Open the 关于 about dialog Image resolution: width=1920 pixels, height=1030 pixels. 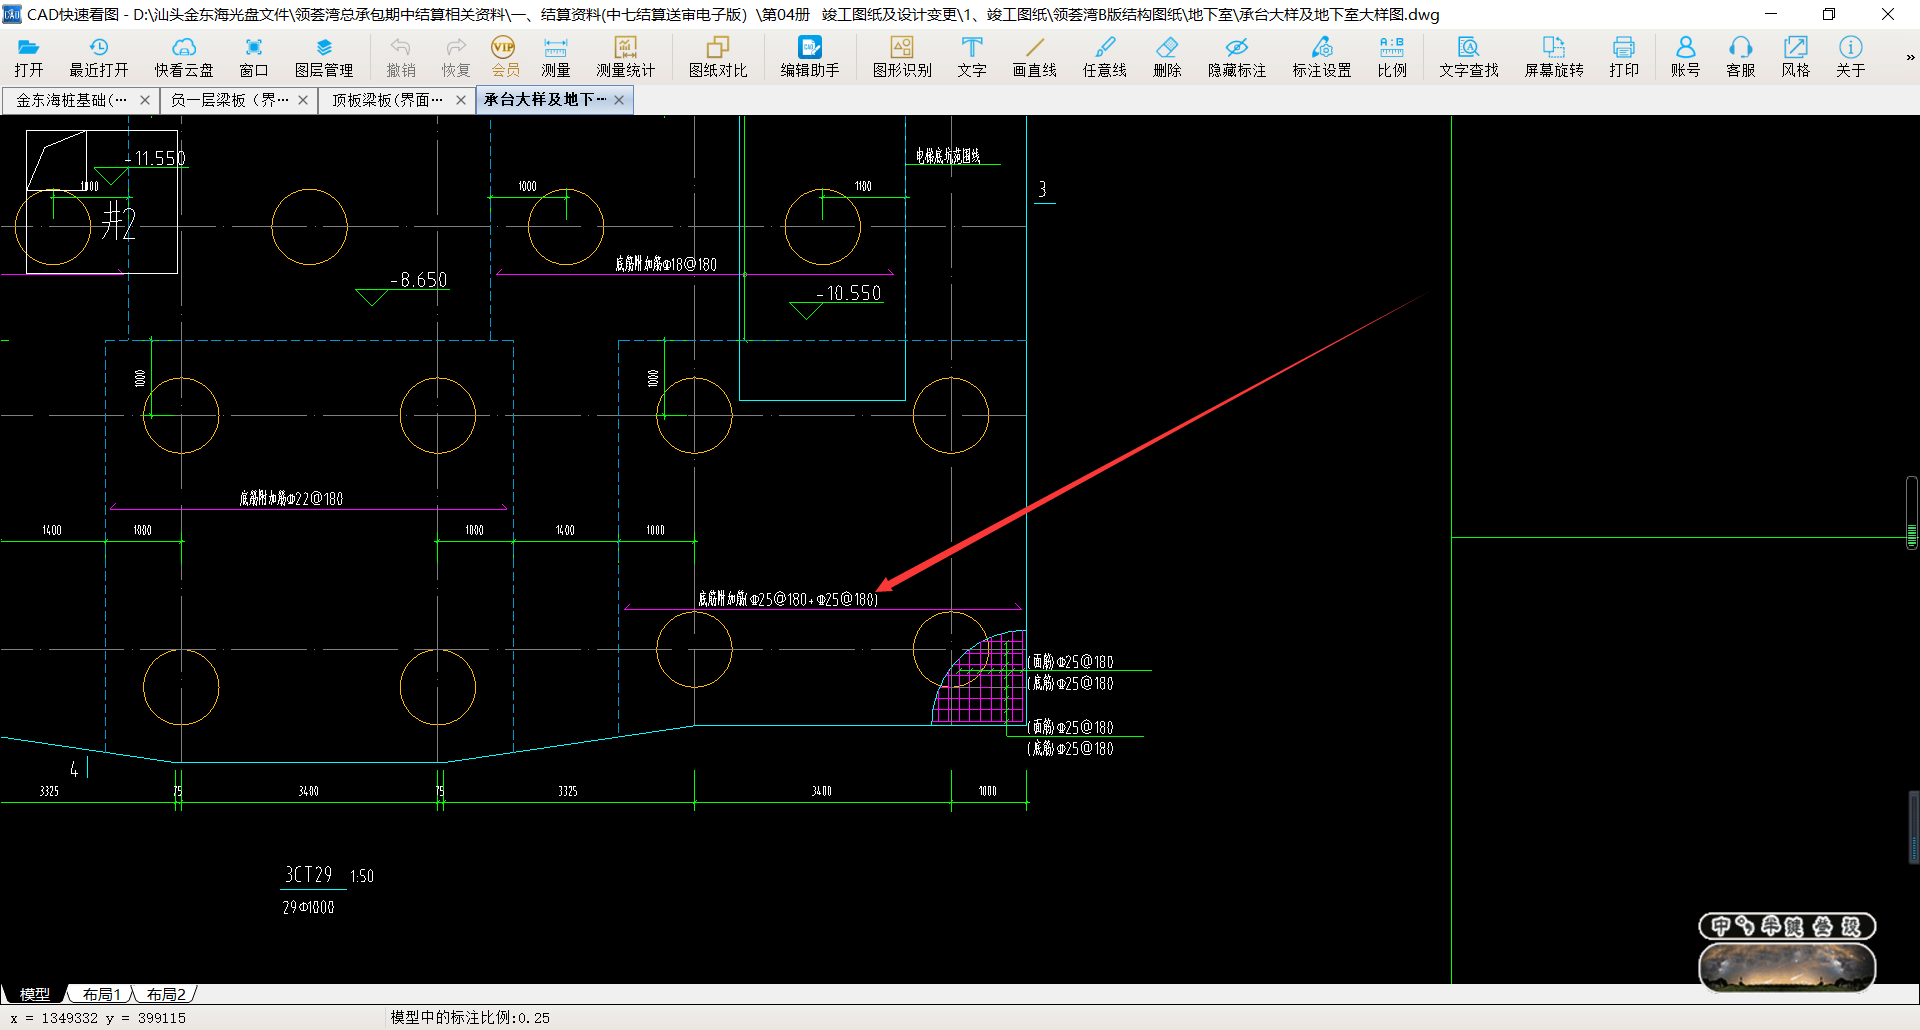(1850, 57)
